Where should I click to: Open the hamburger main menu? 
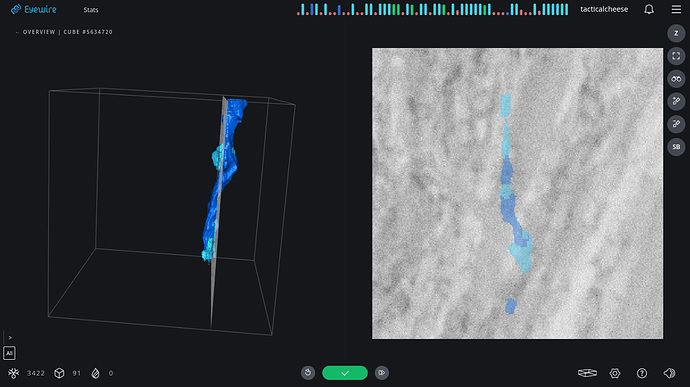point(676,9)
